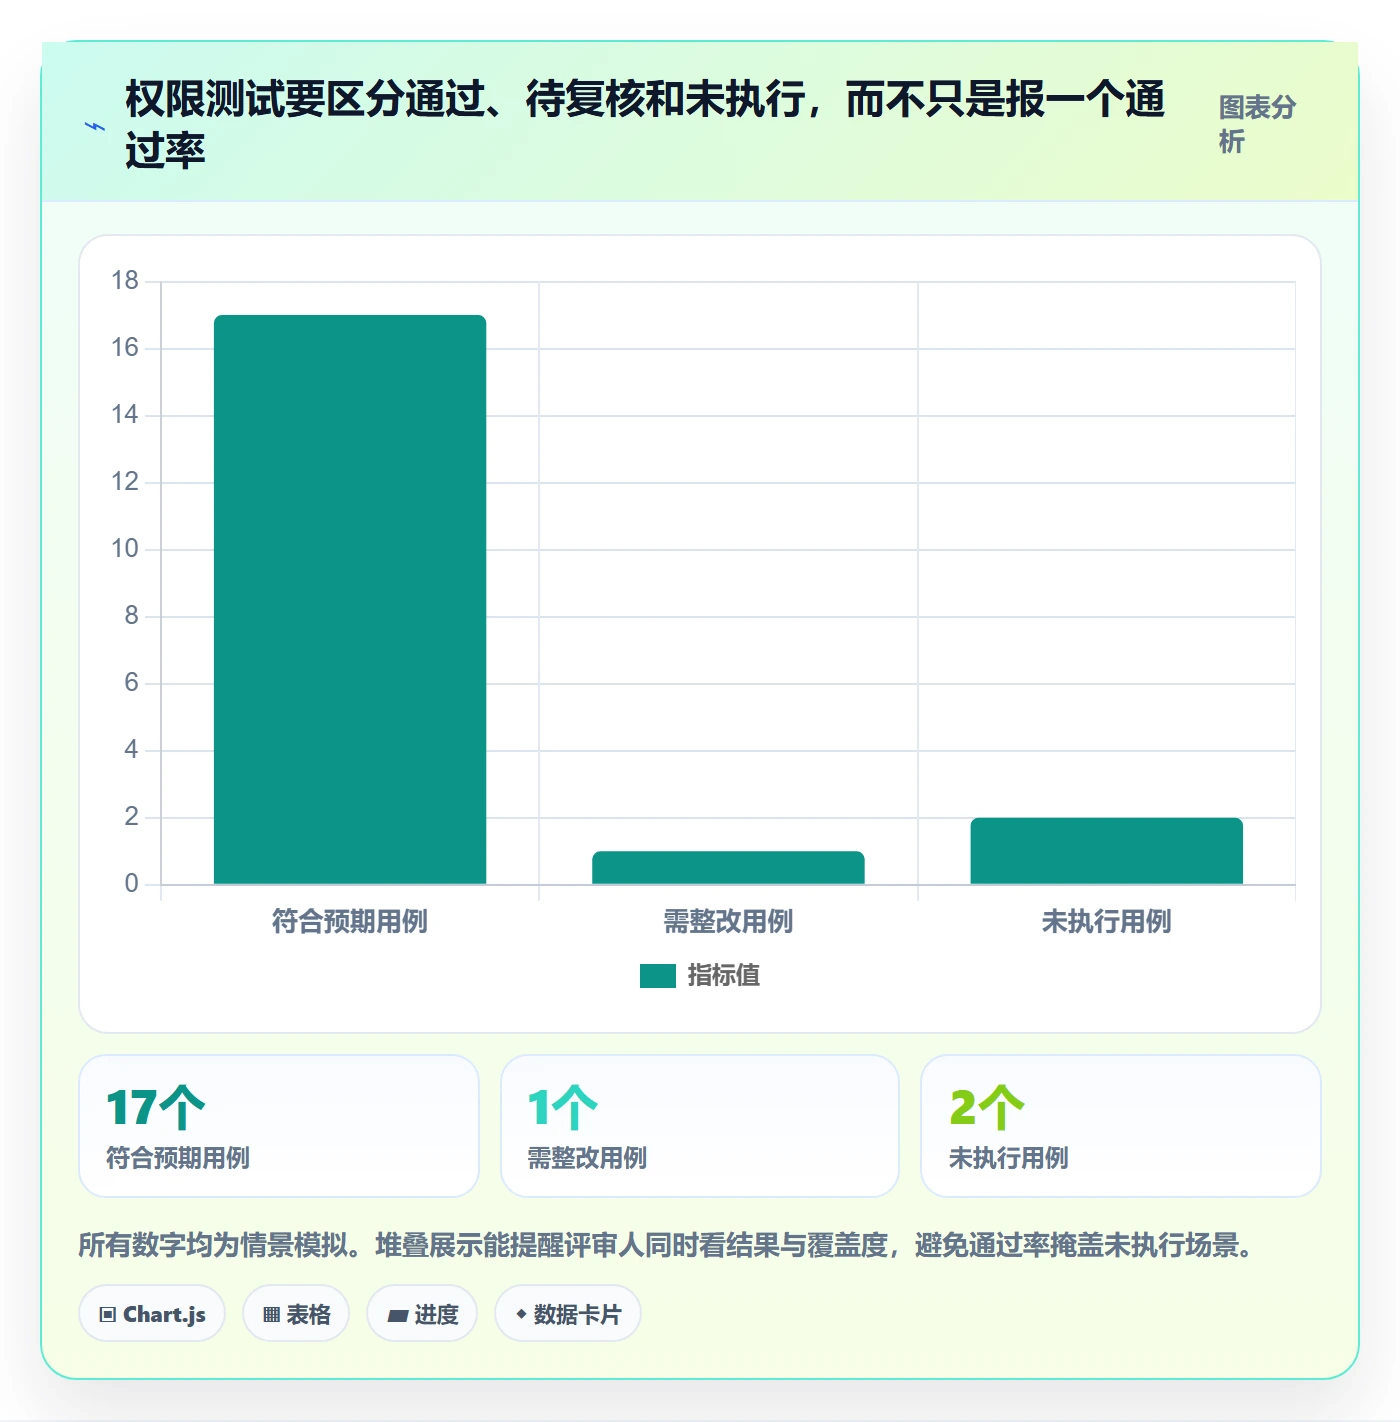
Task: Click the Chart.js tag chip
Action: point(152,1314)
